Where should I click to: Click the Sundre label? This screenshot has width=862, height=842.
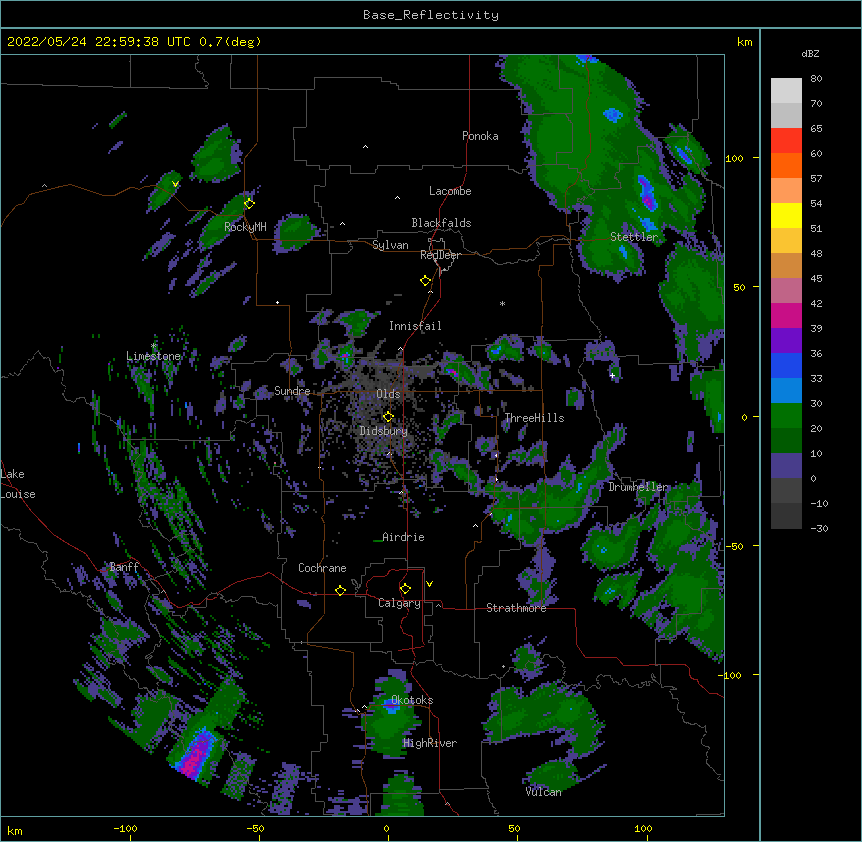pos(292,391)
